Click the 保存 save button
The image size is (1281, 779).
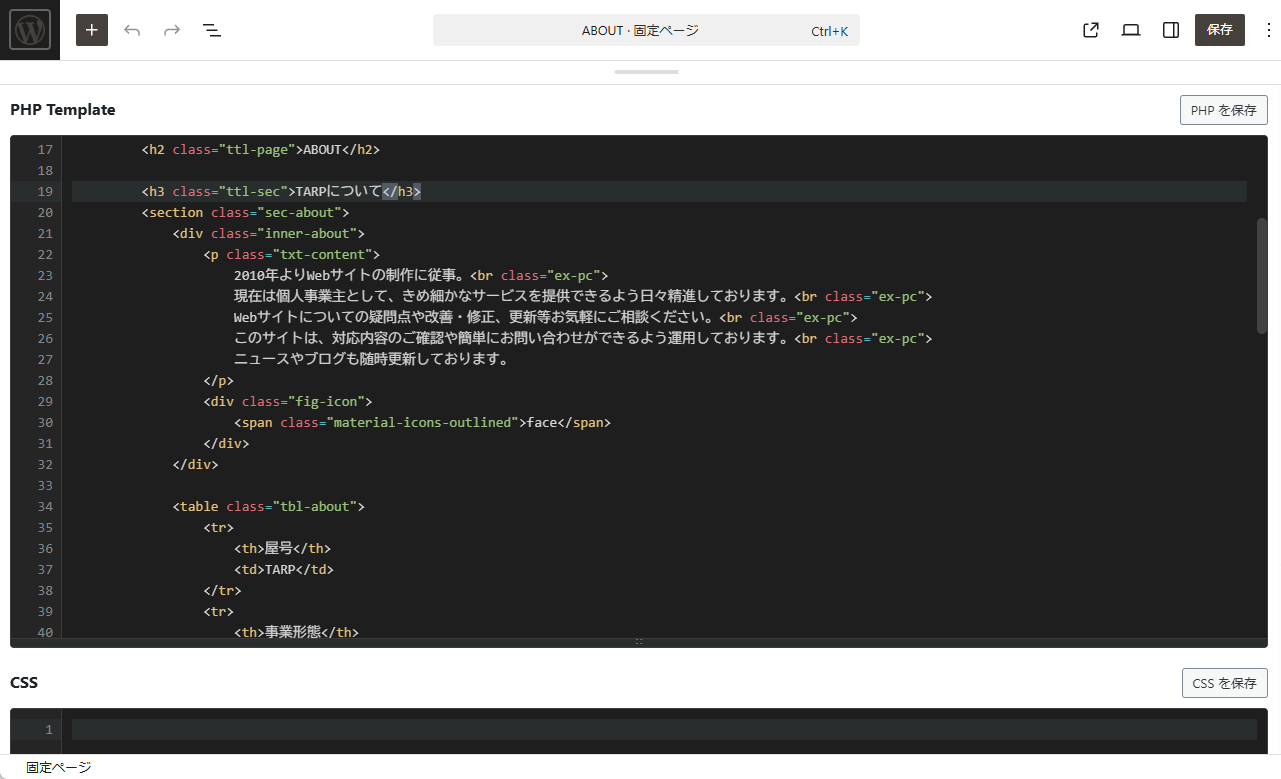point(1219,30)
